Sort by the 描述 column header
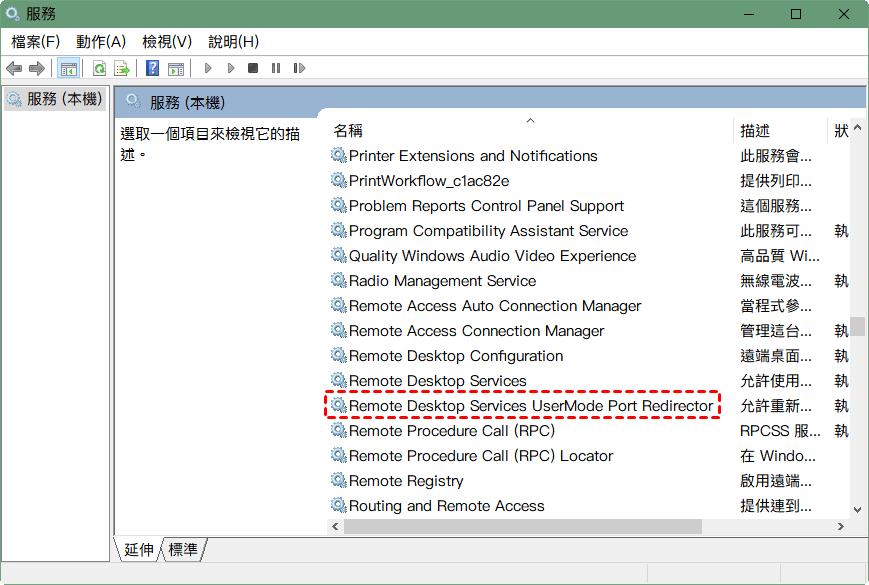Screen dimensions: 869x585 pos(755,131)
